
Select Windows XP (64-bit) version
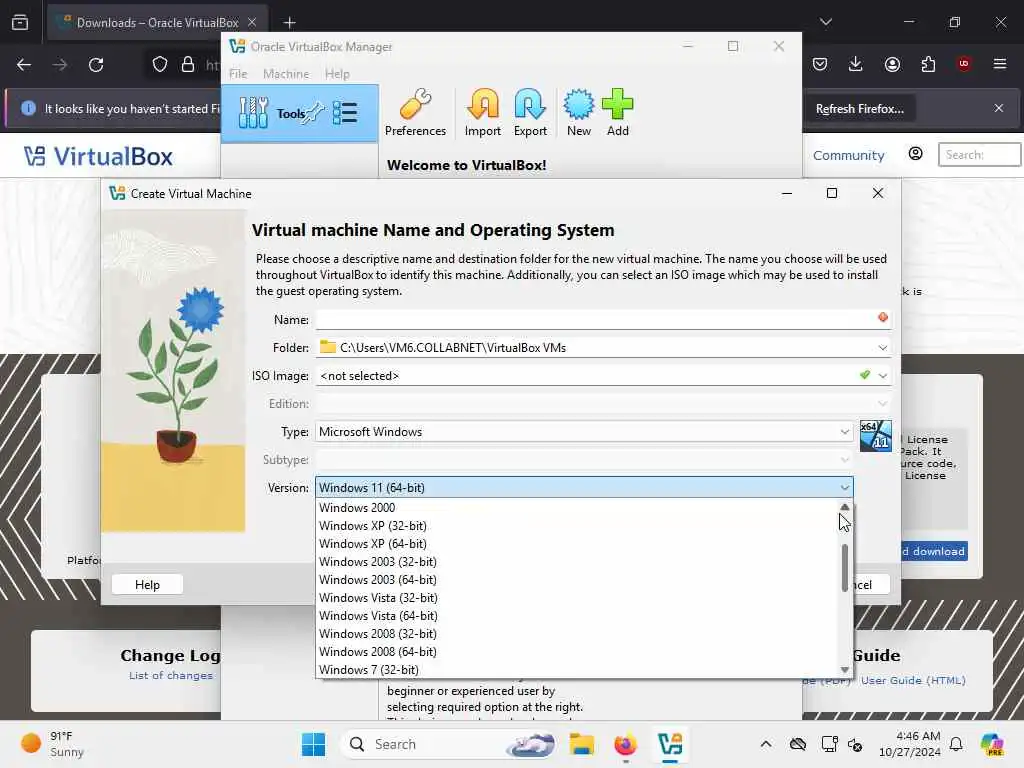[x=577, y=543]
